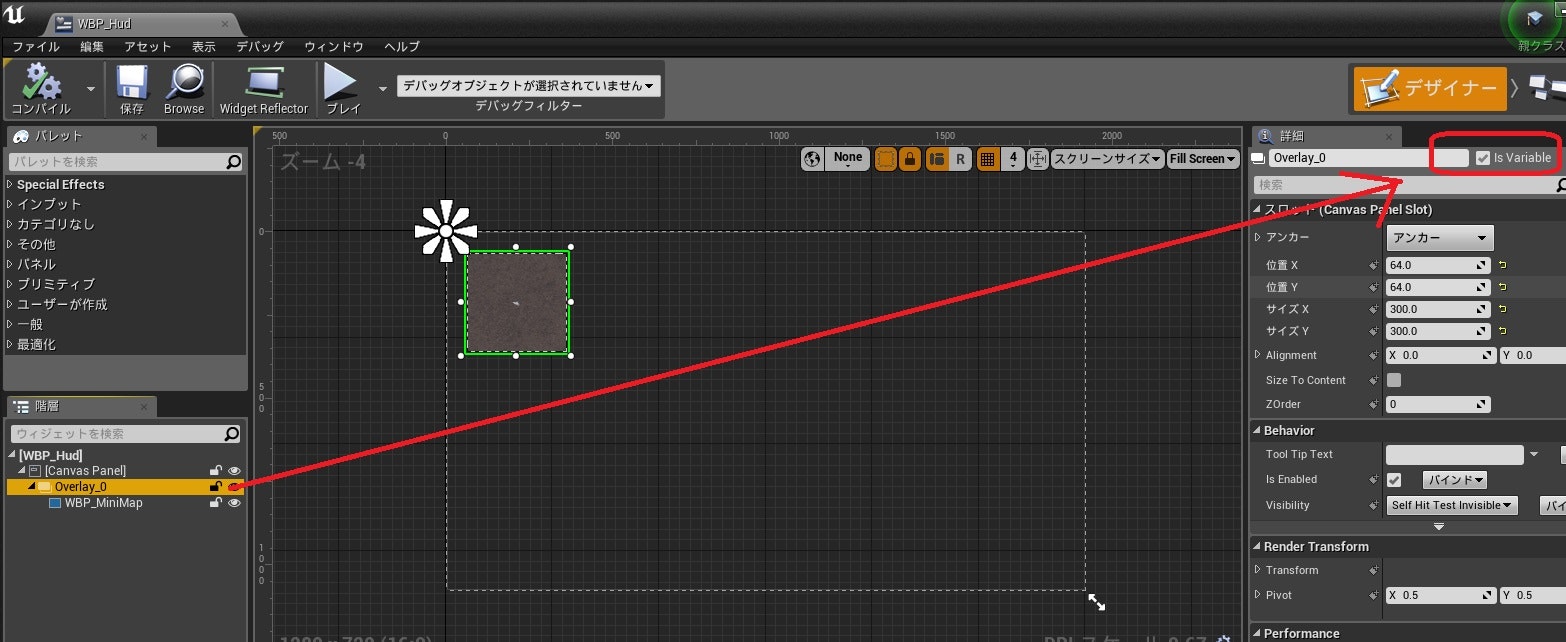Viewport: 1566px width, 642px height.
Task: Toggle visibility eye of Canvas Panel
Action: tap(235, 471)
